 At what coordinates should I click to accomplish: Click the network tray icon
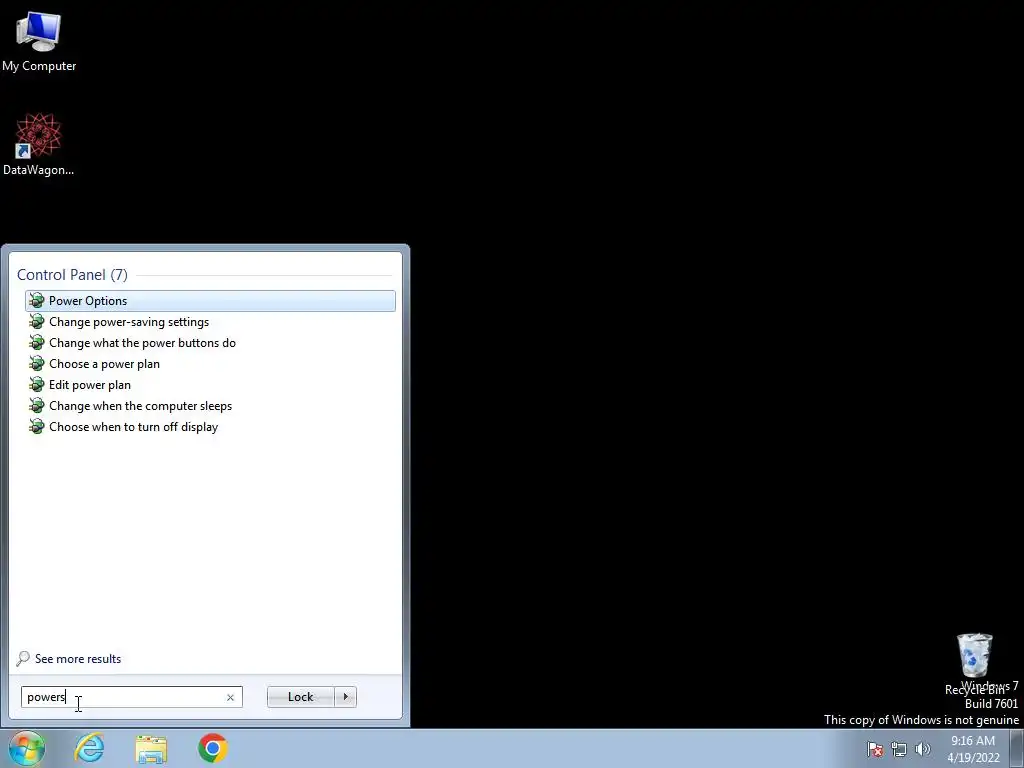click(x=899, y=749)
